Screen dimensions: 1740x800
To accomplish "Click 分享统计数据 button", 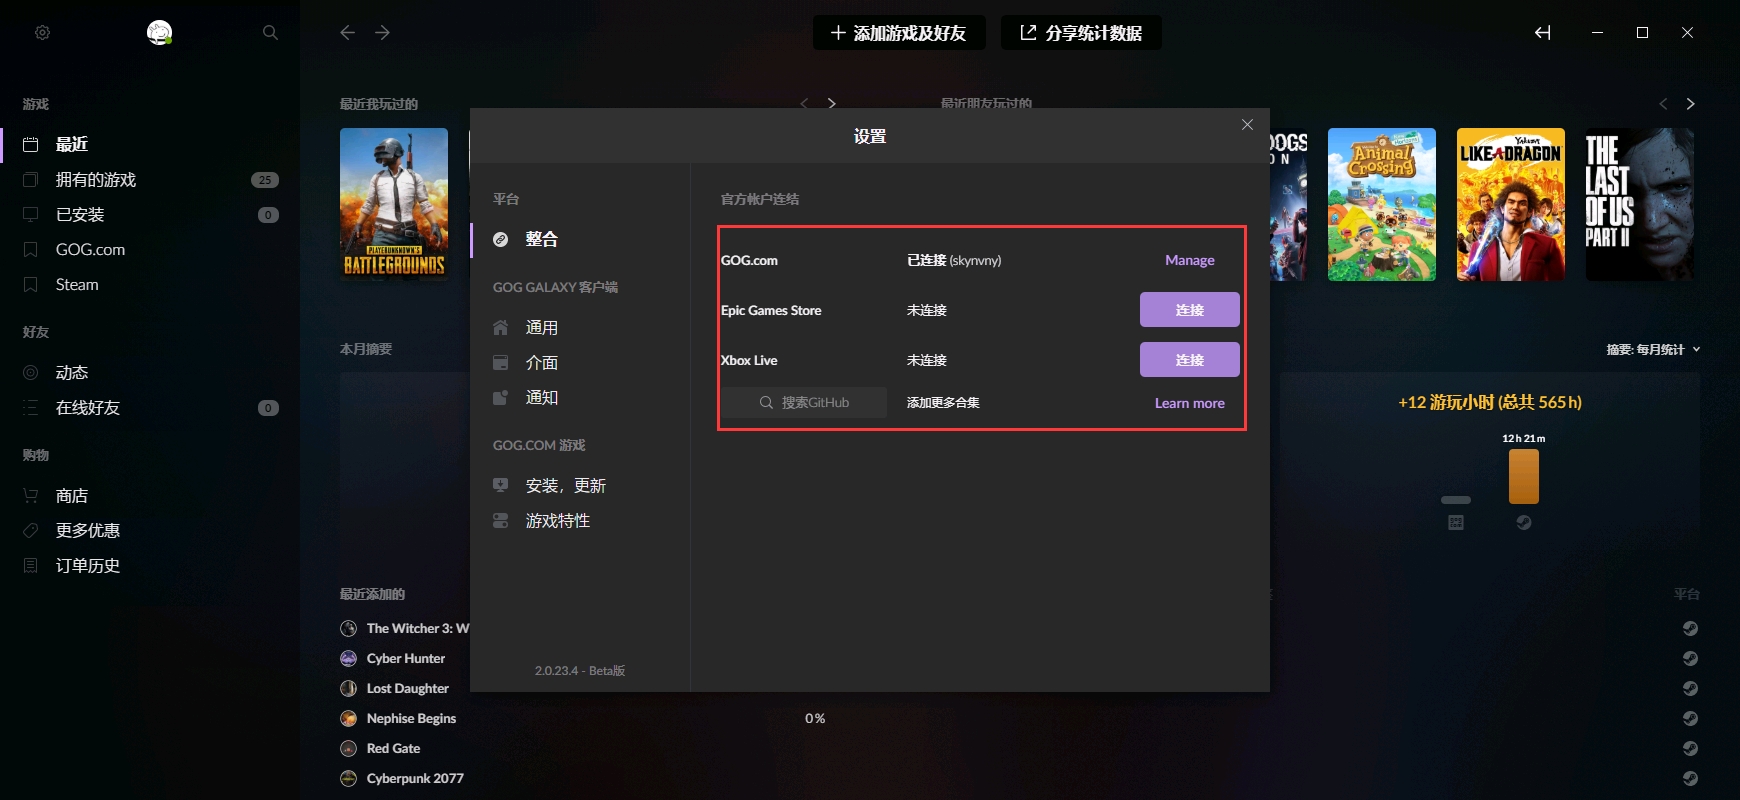I will pos(1081,33).
